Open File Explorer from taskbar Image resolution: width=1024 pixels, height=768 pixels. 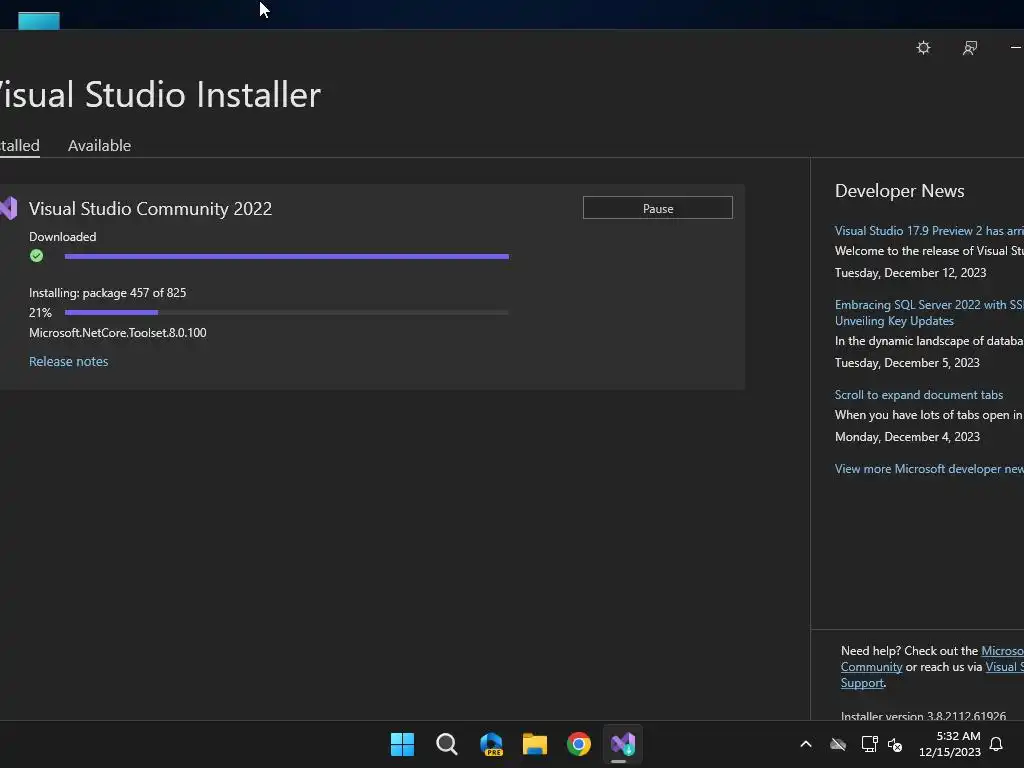[535, 744]
